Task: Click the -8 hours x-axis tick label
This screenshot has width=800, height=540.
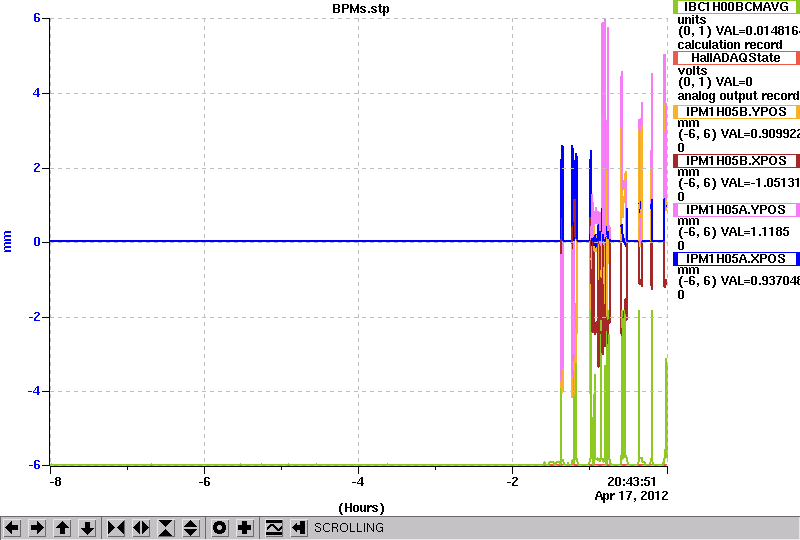Action: pyautogui.click(x=56, y=482)
